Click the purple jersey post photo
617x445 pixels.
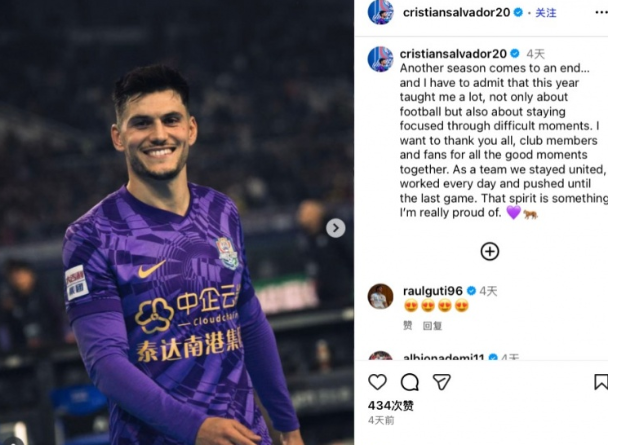pyautogui.click(x=177, y=223)
